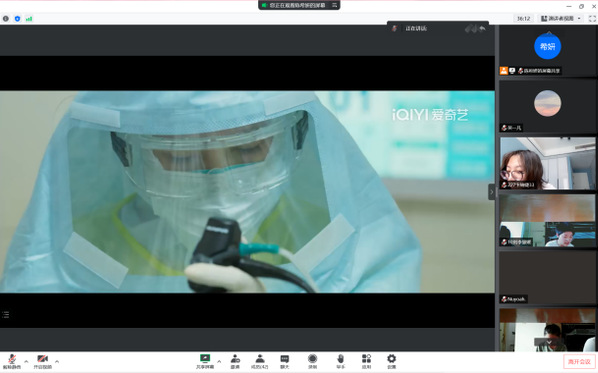Unmute the microphone in the meeting toolbar

[x=12, y=362]
